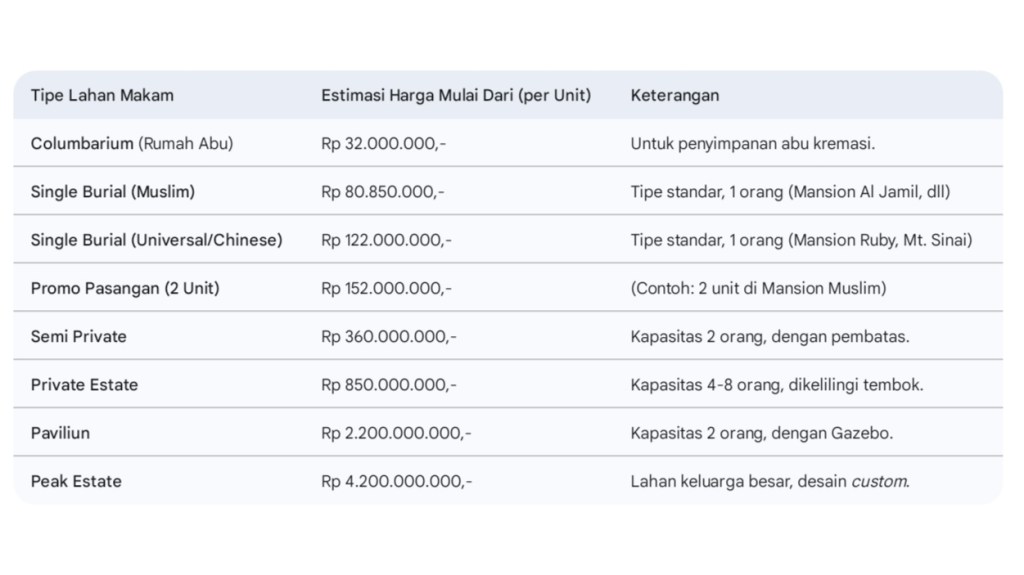This screenshot has height=575, width=1024.
Task: Click price 'Rp 122.000.000,-'
Action: [386, 240]
